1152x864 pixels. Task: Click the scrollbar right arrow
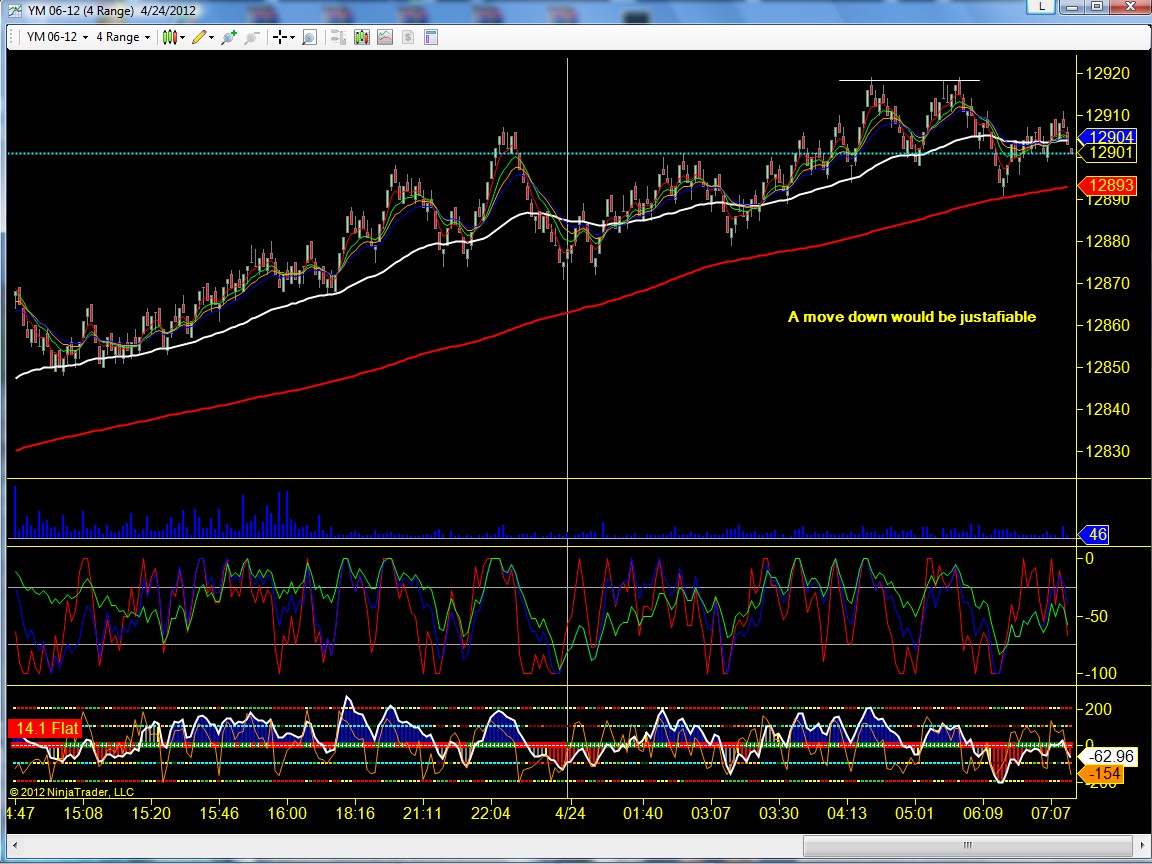pos(1141,845)
